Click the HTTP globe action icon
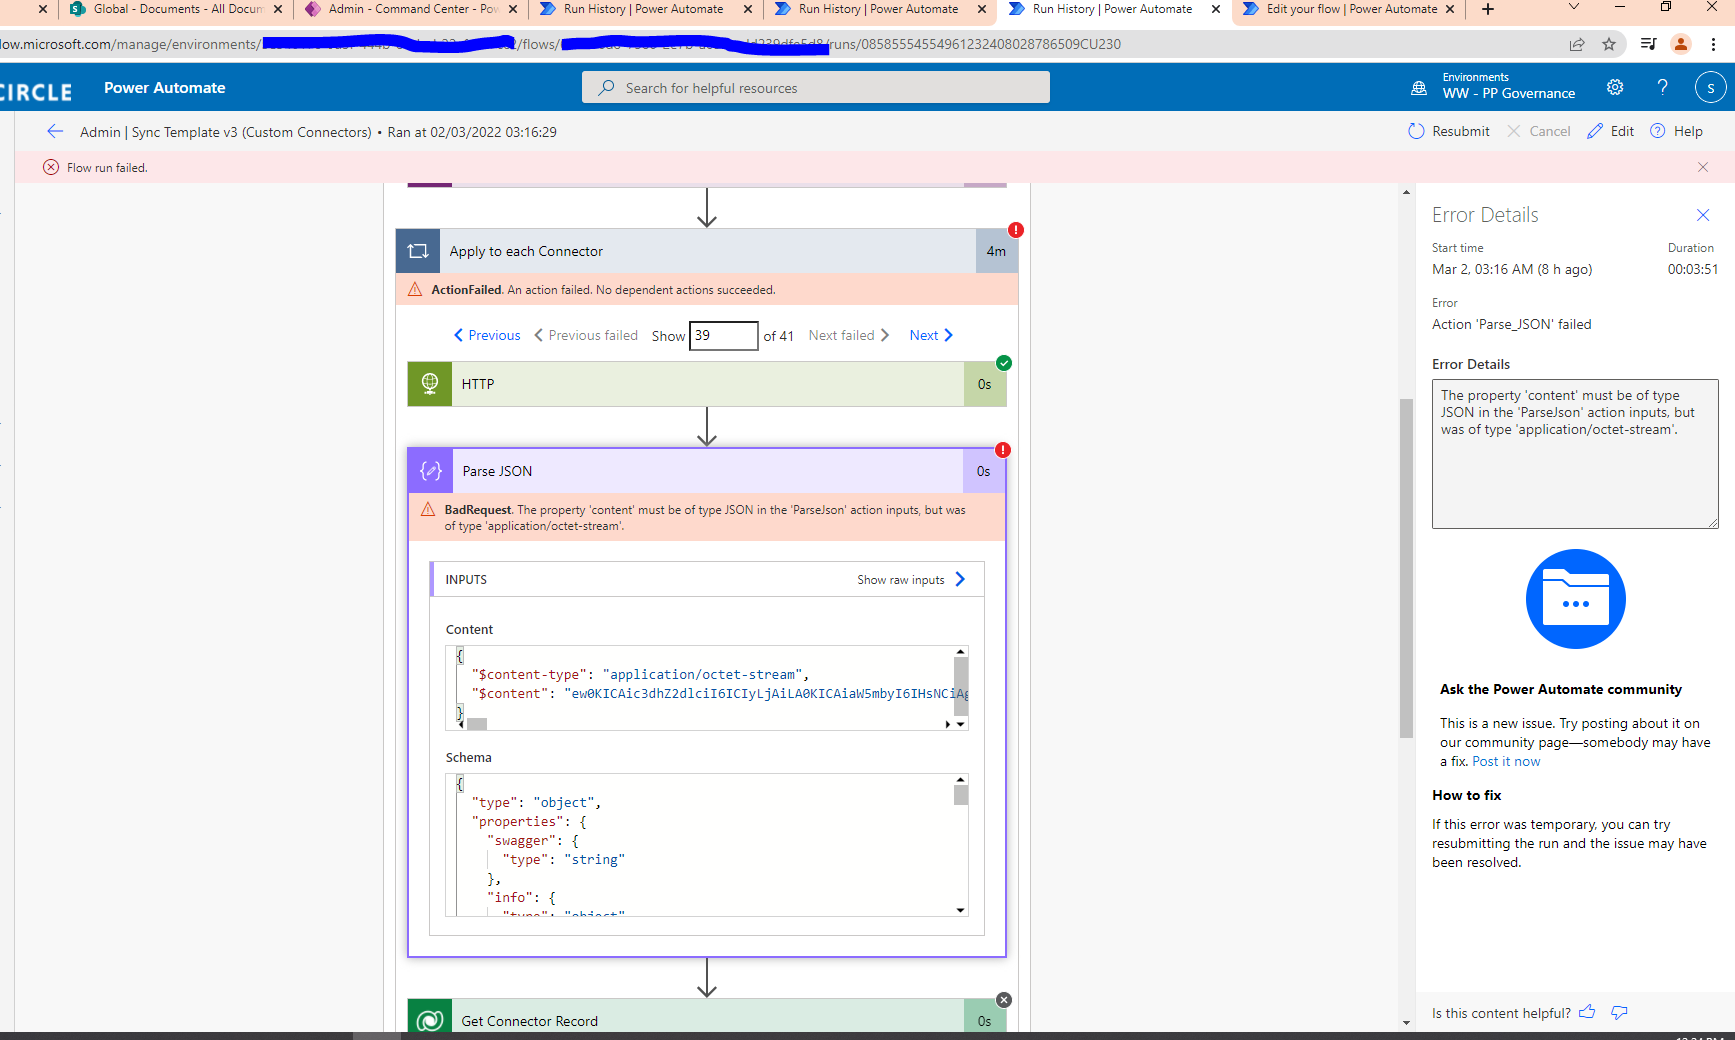1735x1040 pixels. click(429, 383)
